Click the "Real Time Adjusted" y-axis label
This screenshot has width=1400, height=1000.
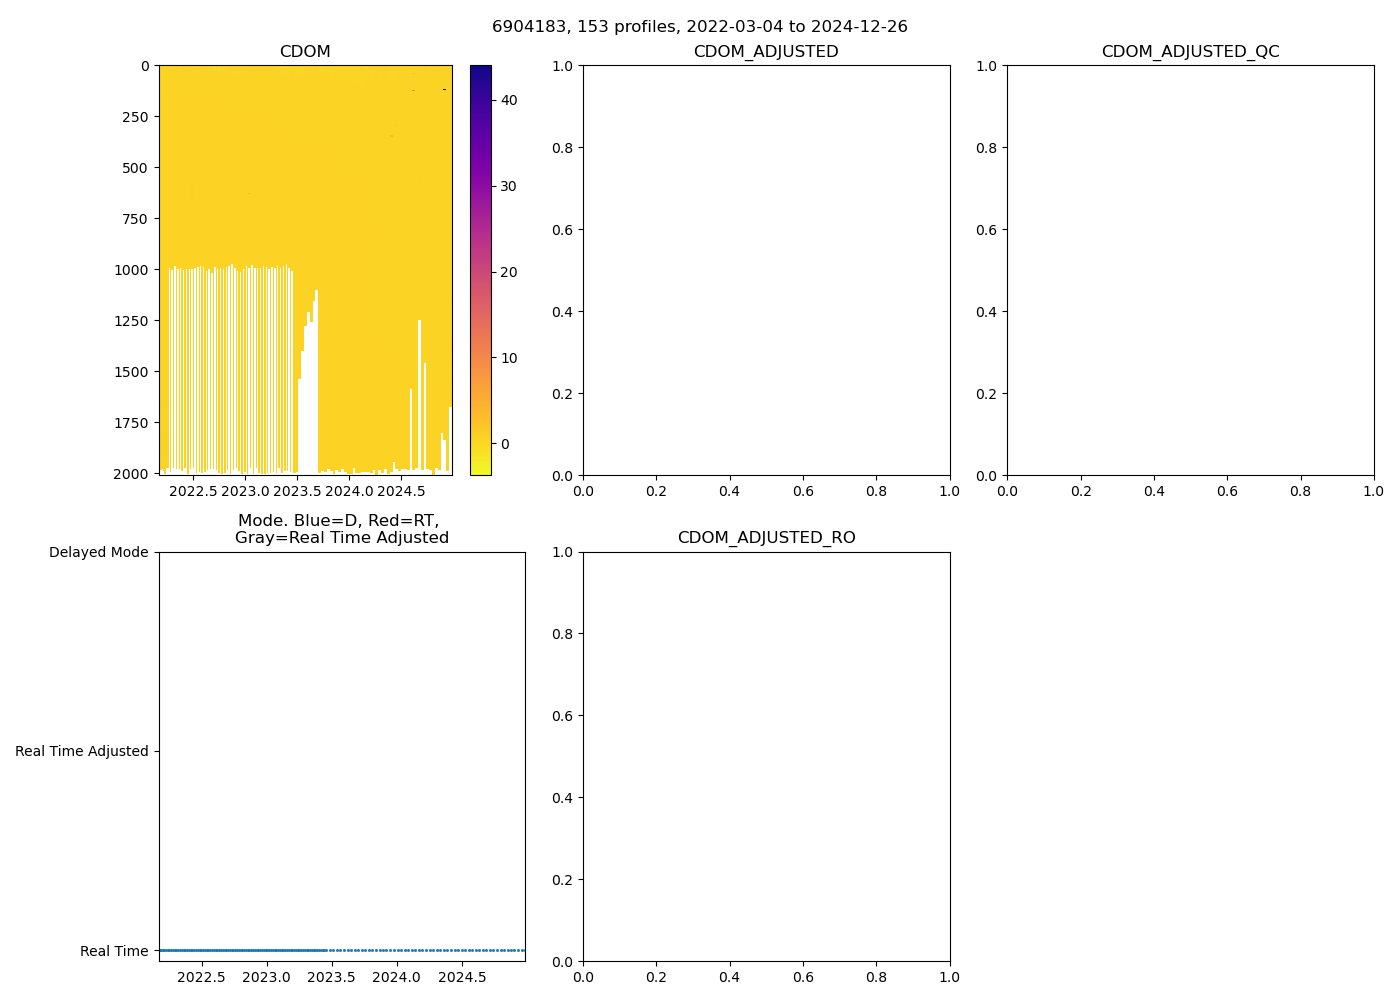pos(81,752)
